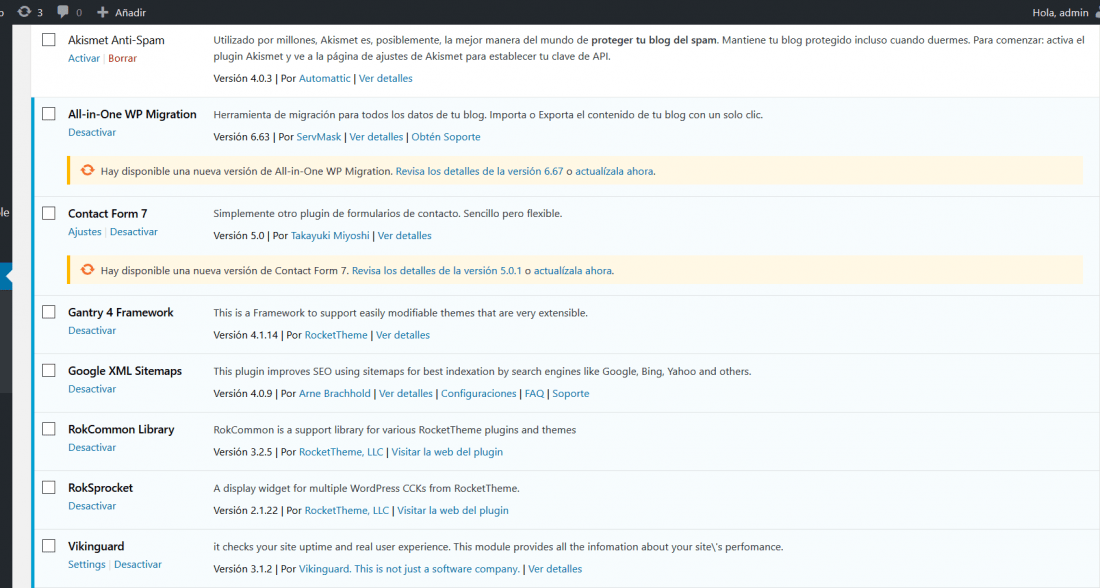The height and width of the screenshot is (588, 1100).
Task: Open the Añadir menu in admin bar
Action: [121, 12]
